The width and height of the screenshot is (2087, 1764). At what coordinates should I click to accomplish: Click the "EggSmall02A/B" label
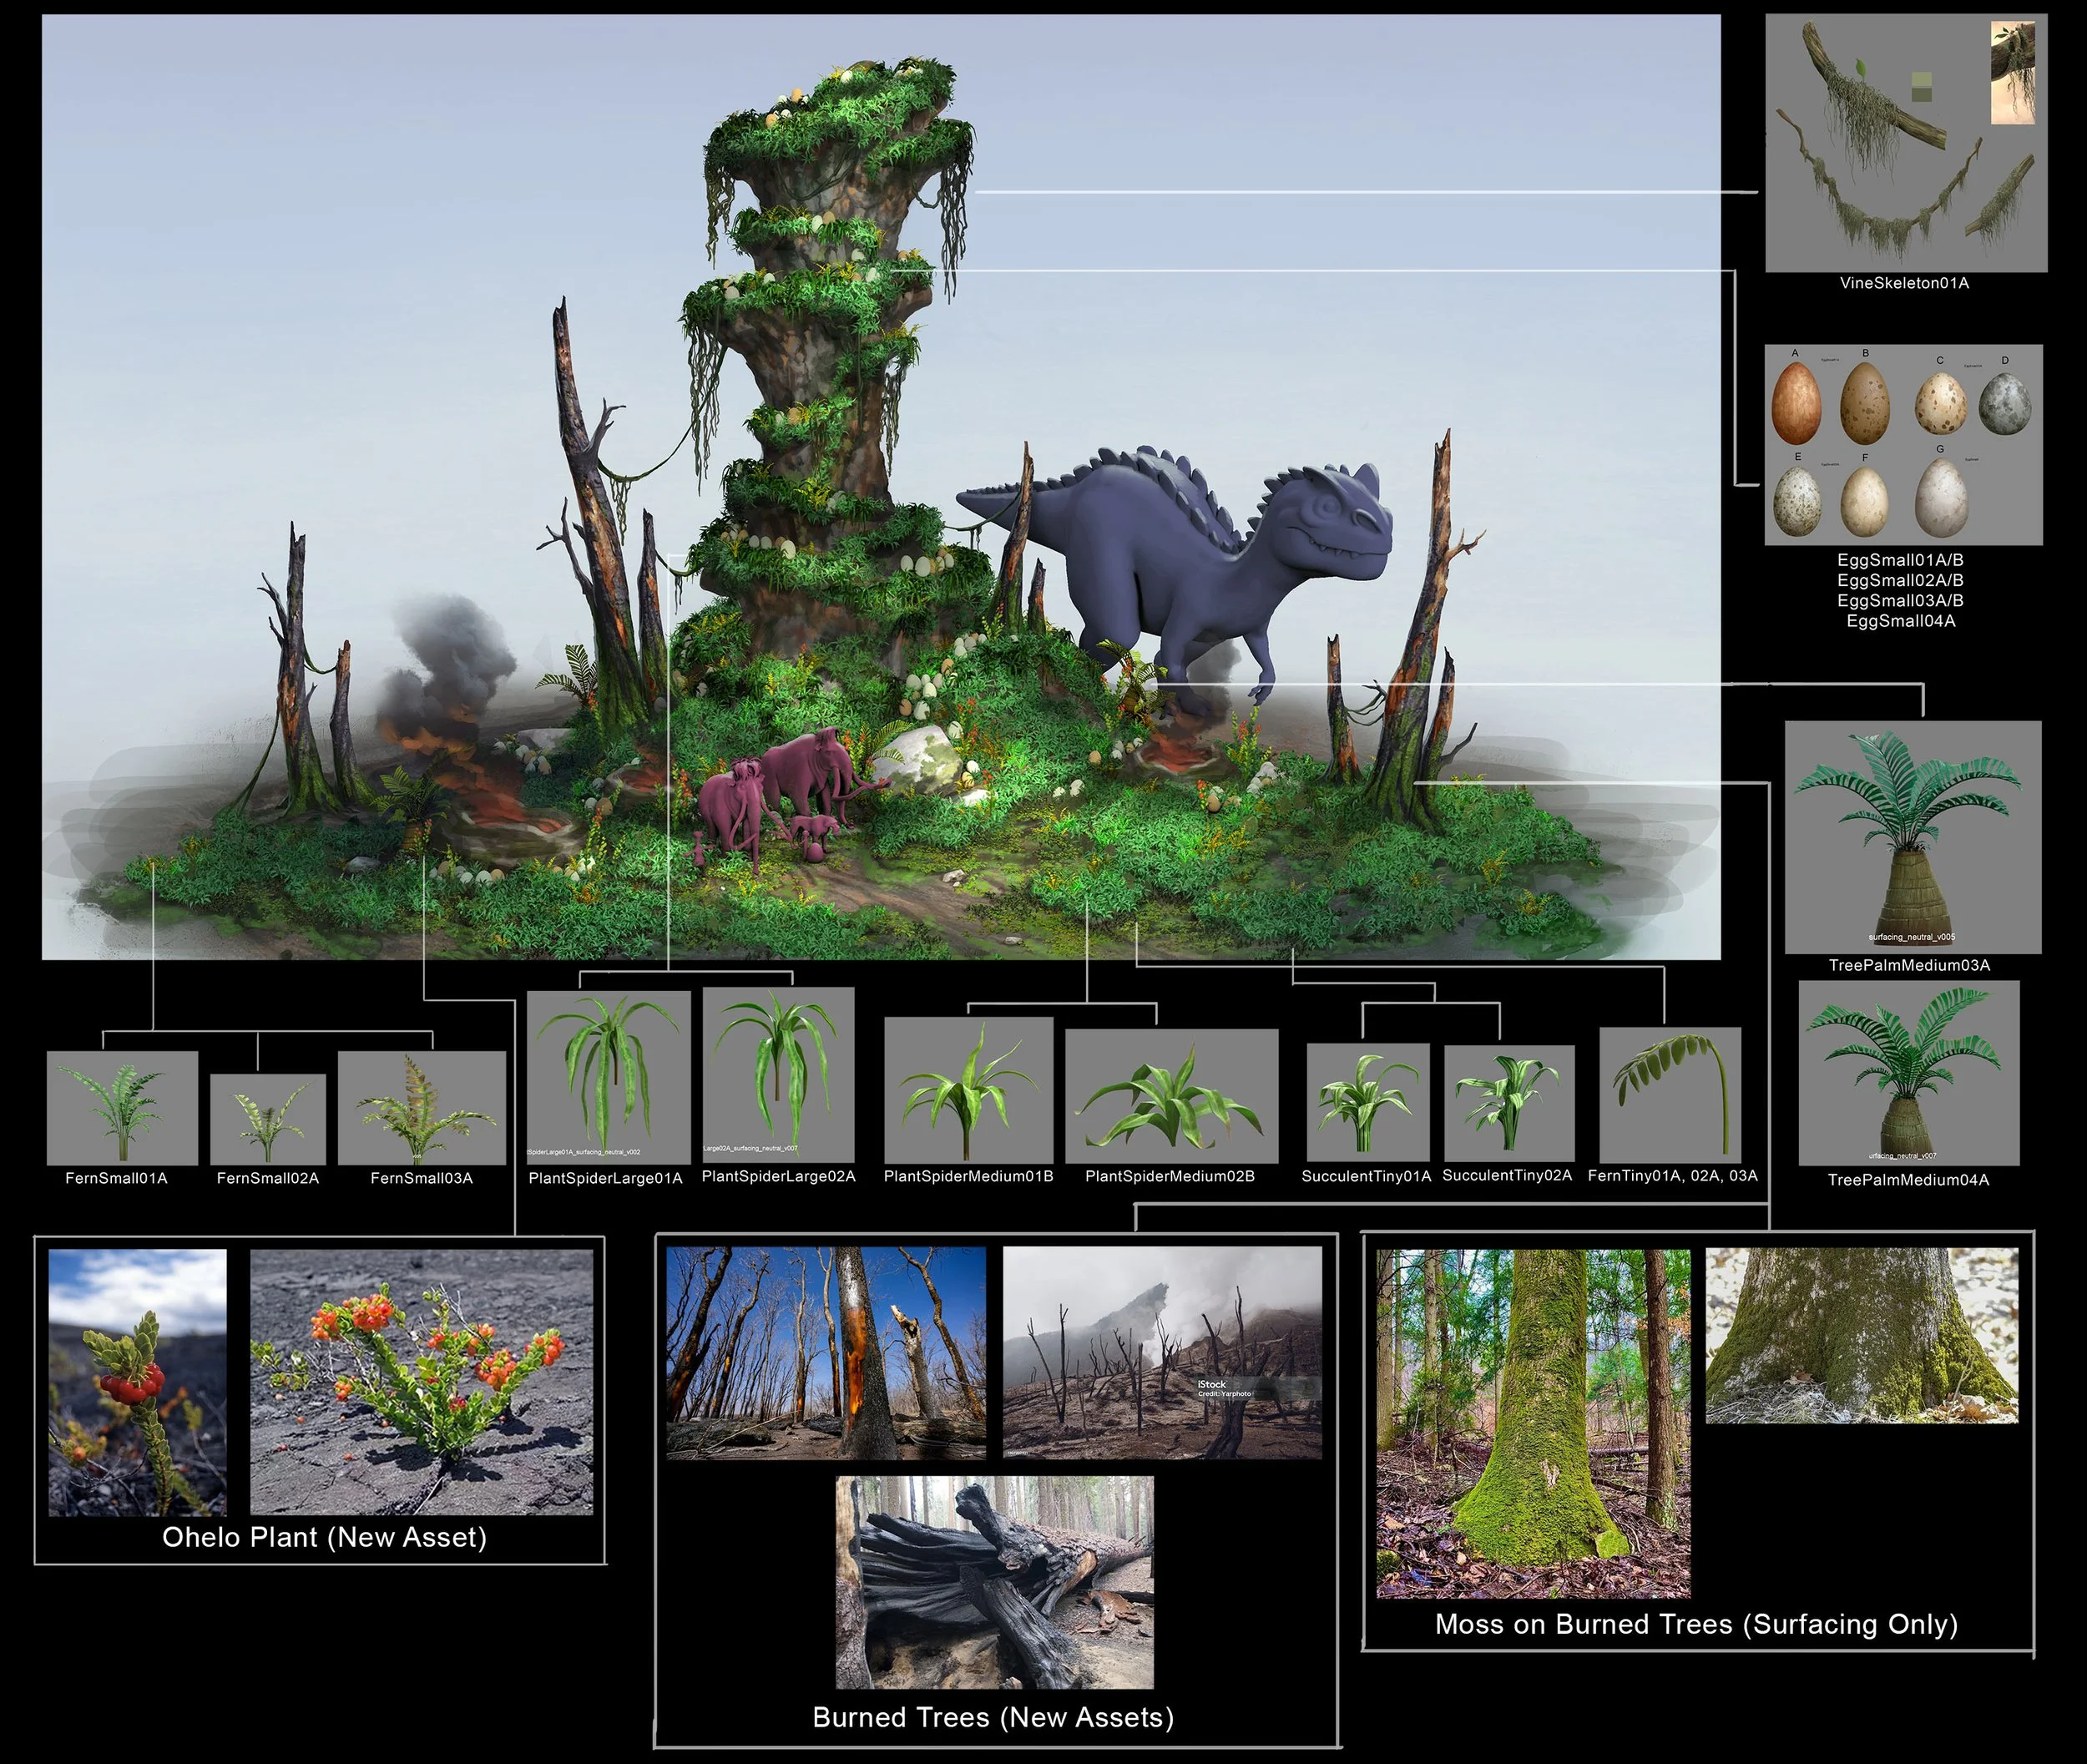1900,580
